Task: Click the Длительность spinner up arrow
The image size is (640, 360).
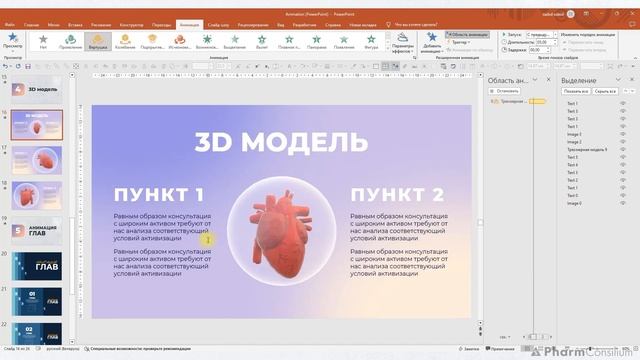Action: pos(555,40)
